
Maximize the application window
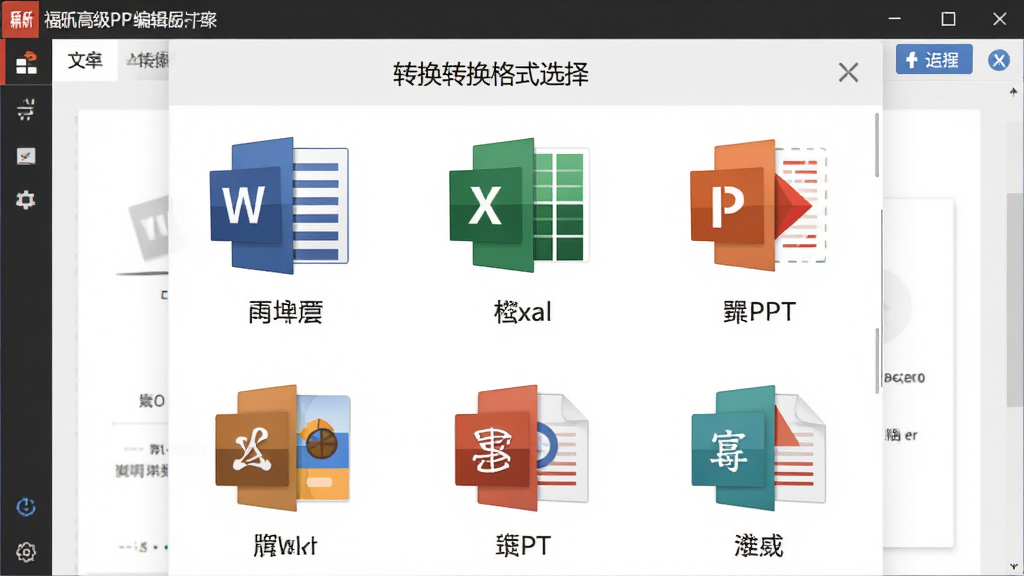[x=948, y=19]
